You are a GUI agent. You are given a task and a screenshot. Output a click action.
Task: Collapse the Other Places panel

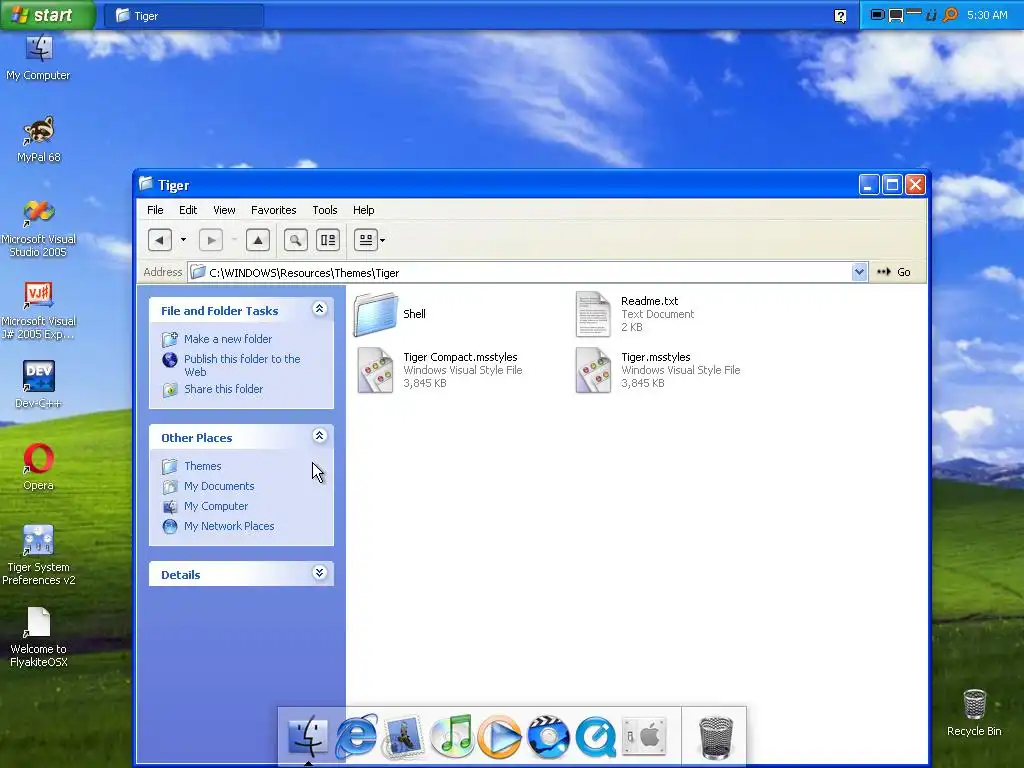tap(319, 436)
